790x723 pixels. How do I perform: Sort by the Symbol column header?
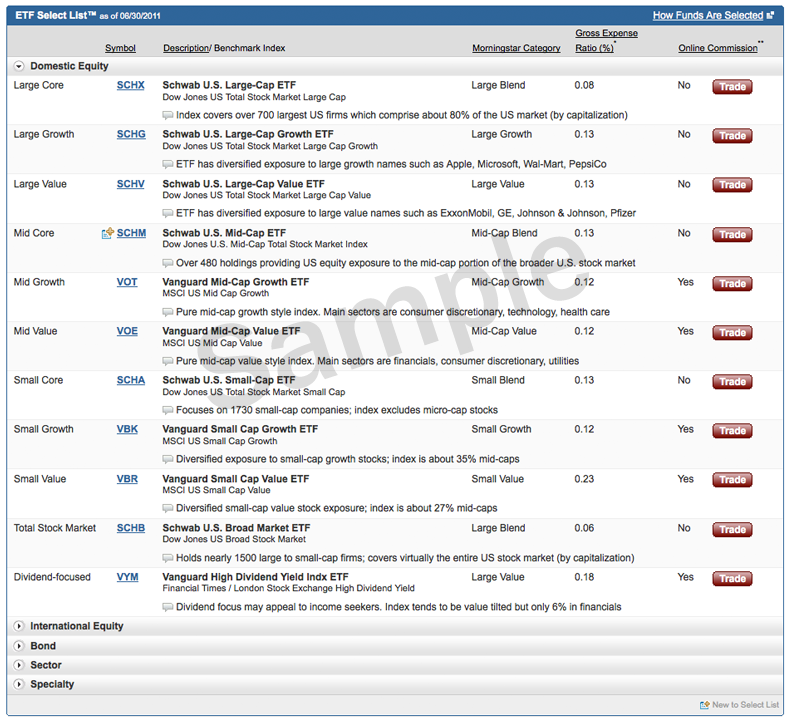pyautogui.click(x=120, y=48)
